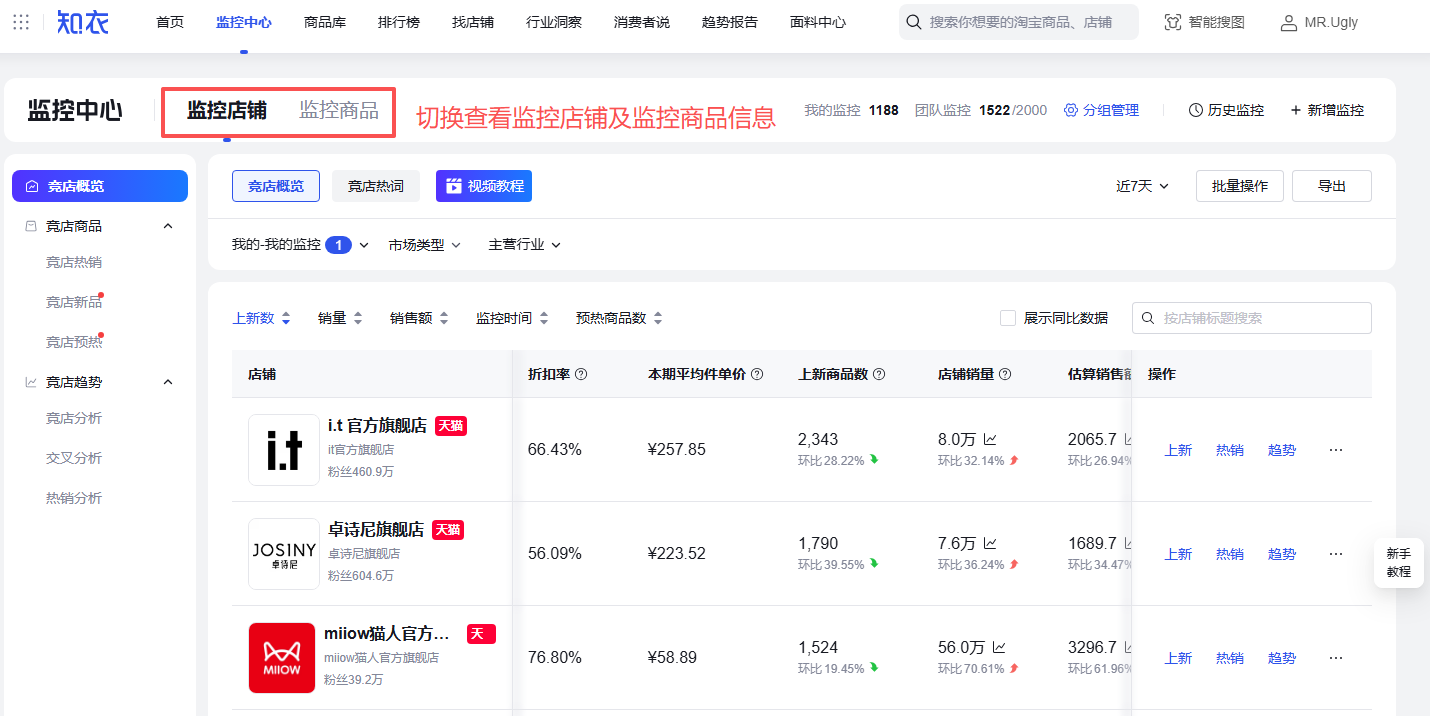Sort the table by 预热商品数

click(x=619, y=318)
